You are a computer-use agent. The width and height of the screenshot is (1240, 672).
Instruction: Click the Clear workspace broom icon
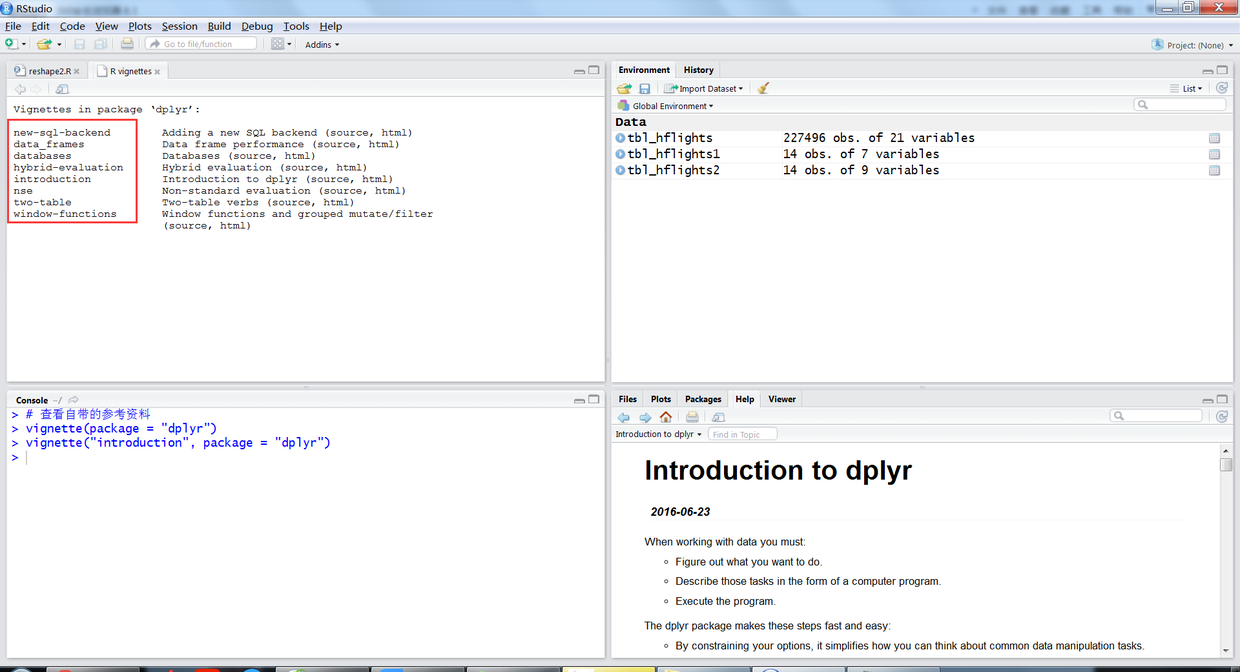(x=763, y=89)
